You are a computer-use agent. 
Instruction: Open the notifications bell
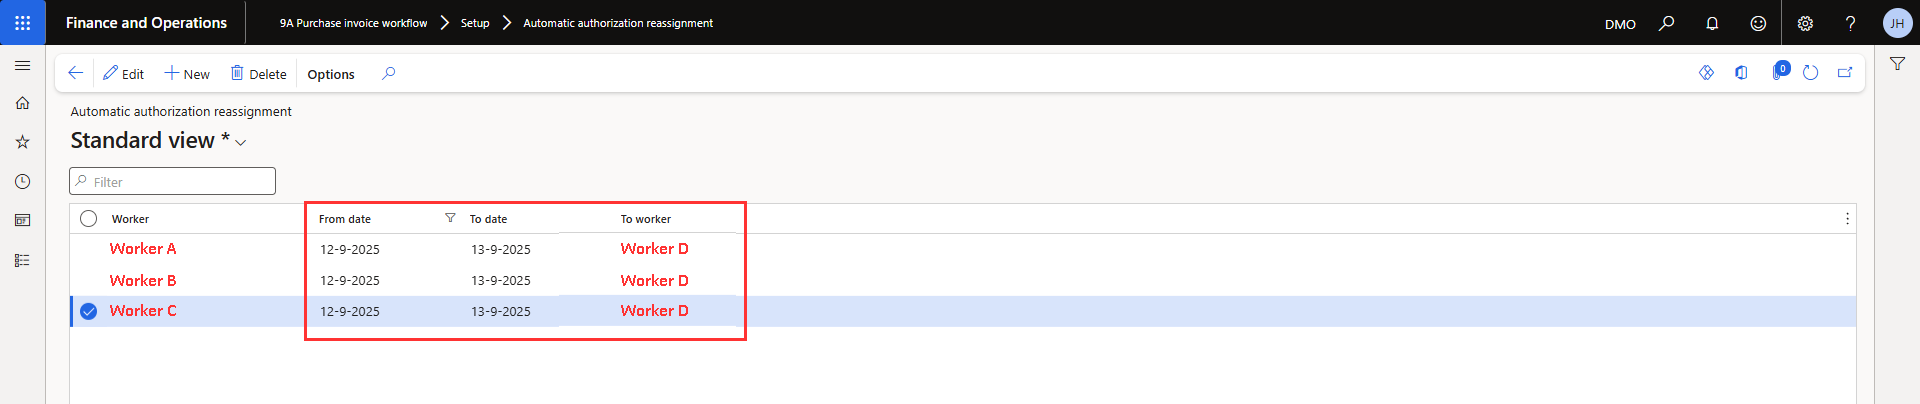pyautogui.click(x=1712, y=23)
